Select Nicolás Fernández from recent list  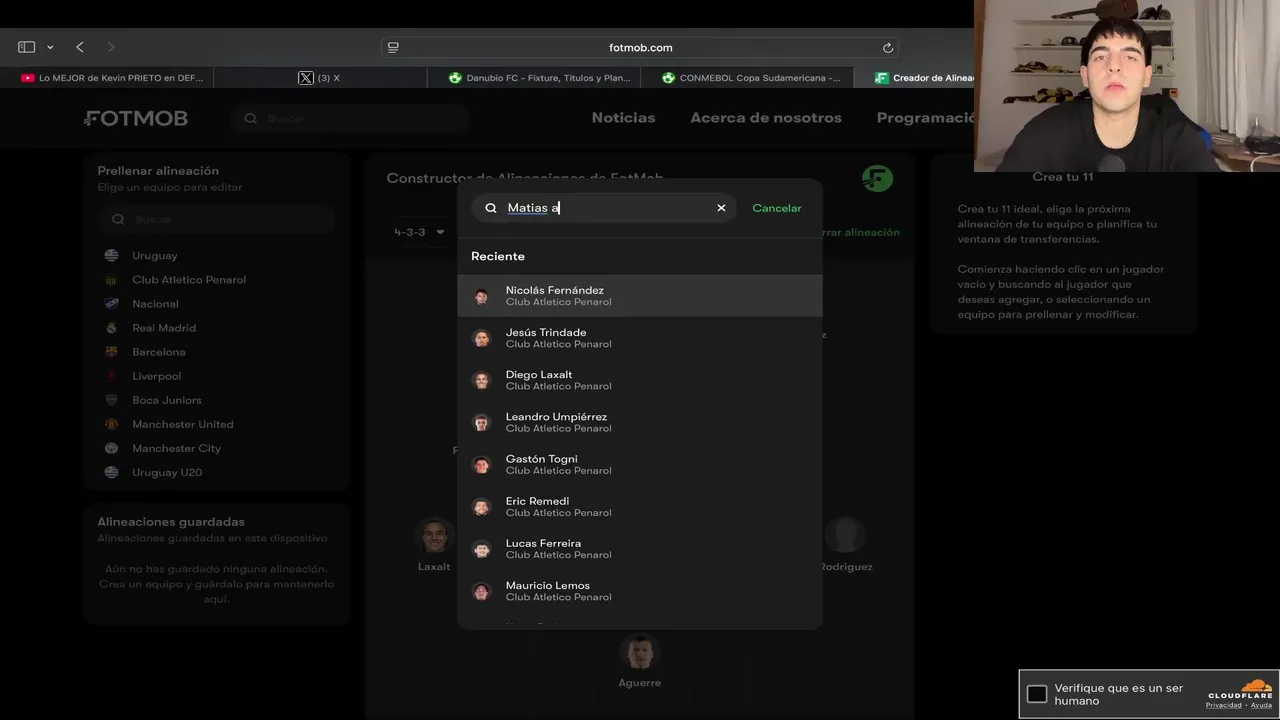[x=640, y=296]
